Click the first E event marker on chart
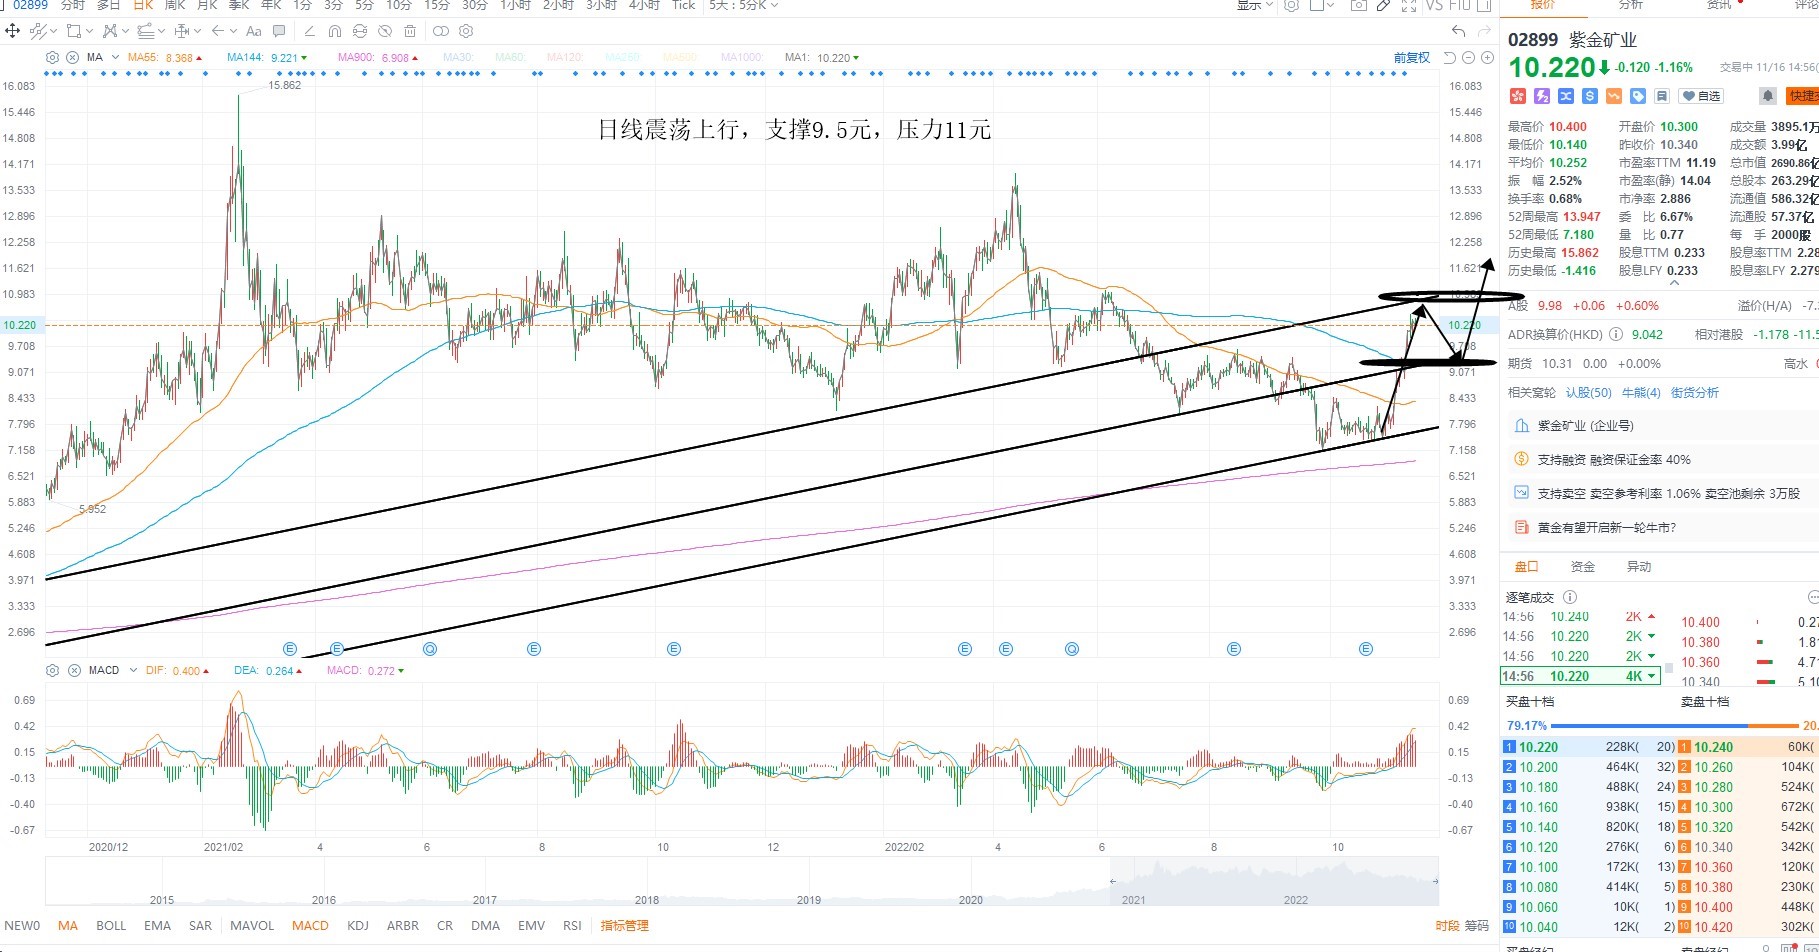The image size is (1819, 952). pos(291,649)
